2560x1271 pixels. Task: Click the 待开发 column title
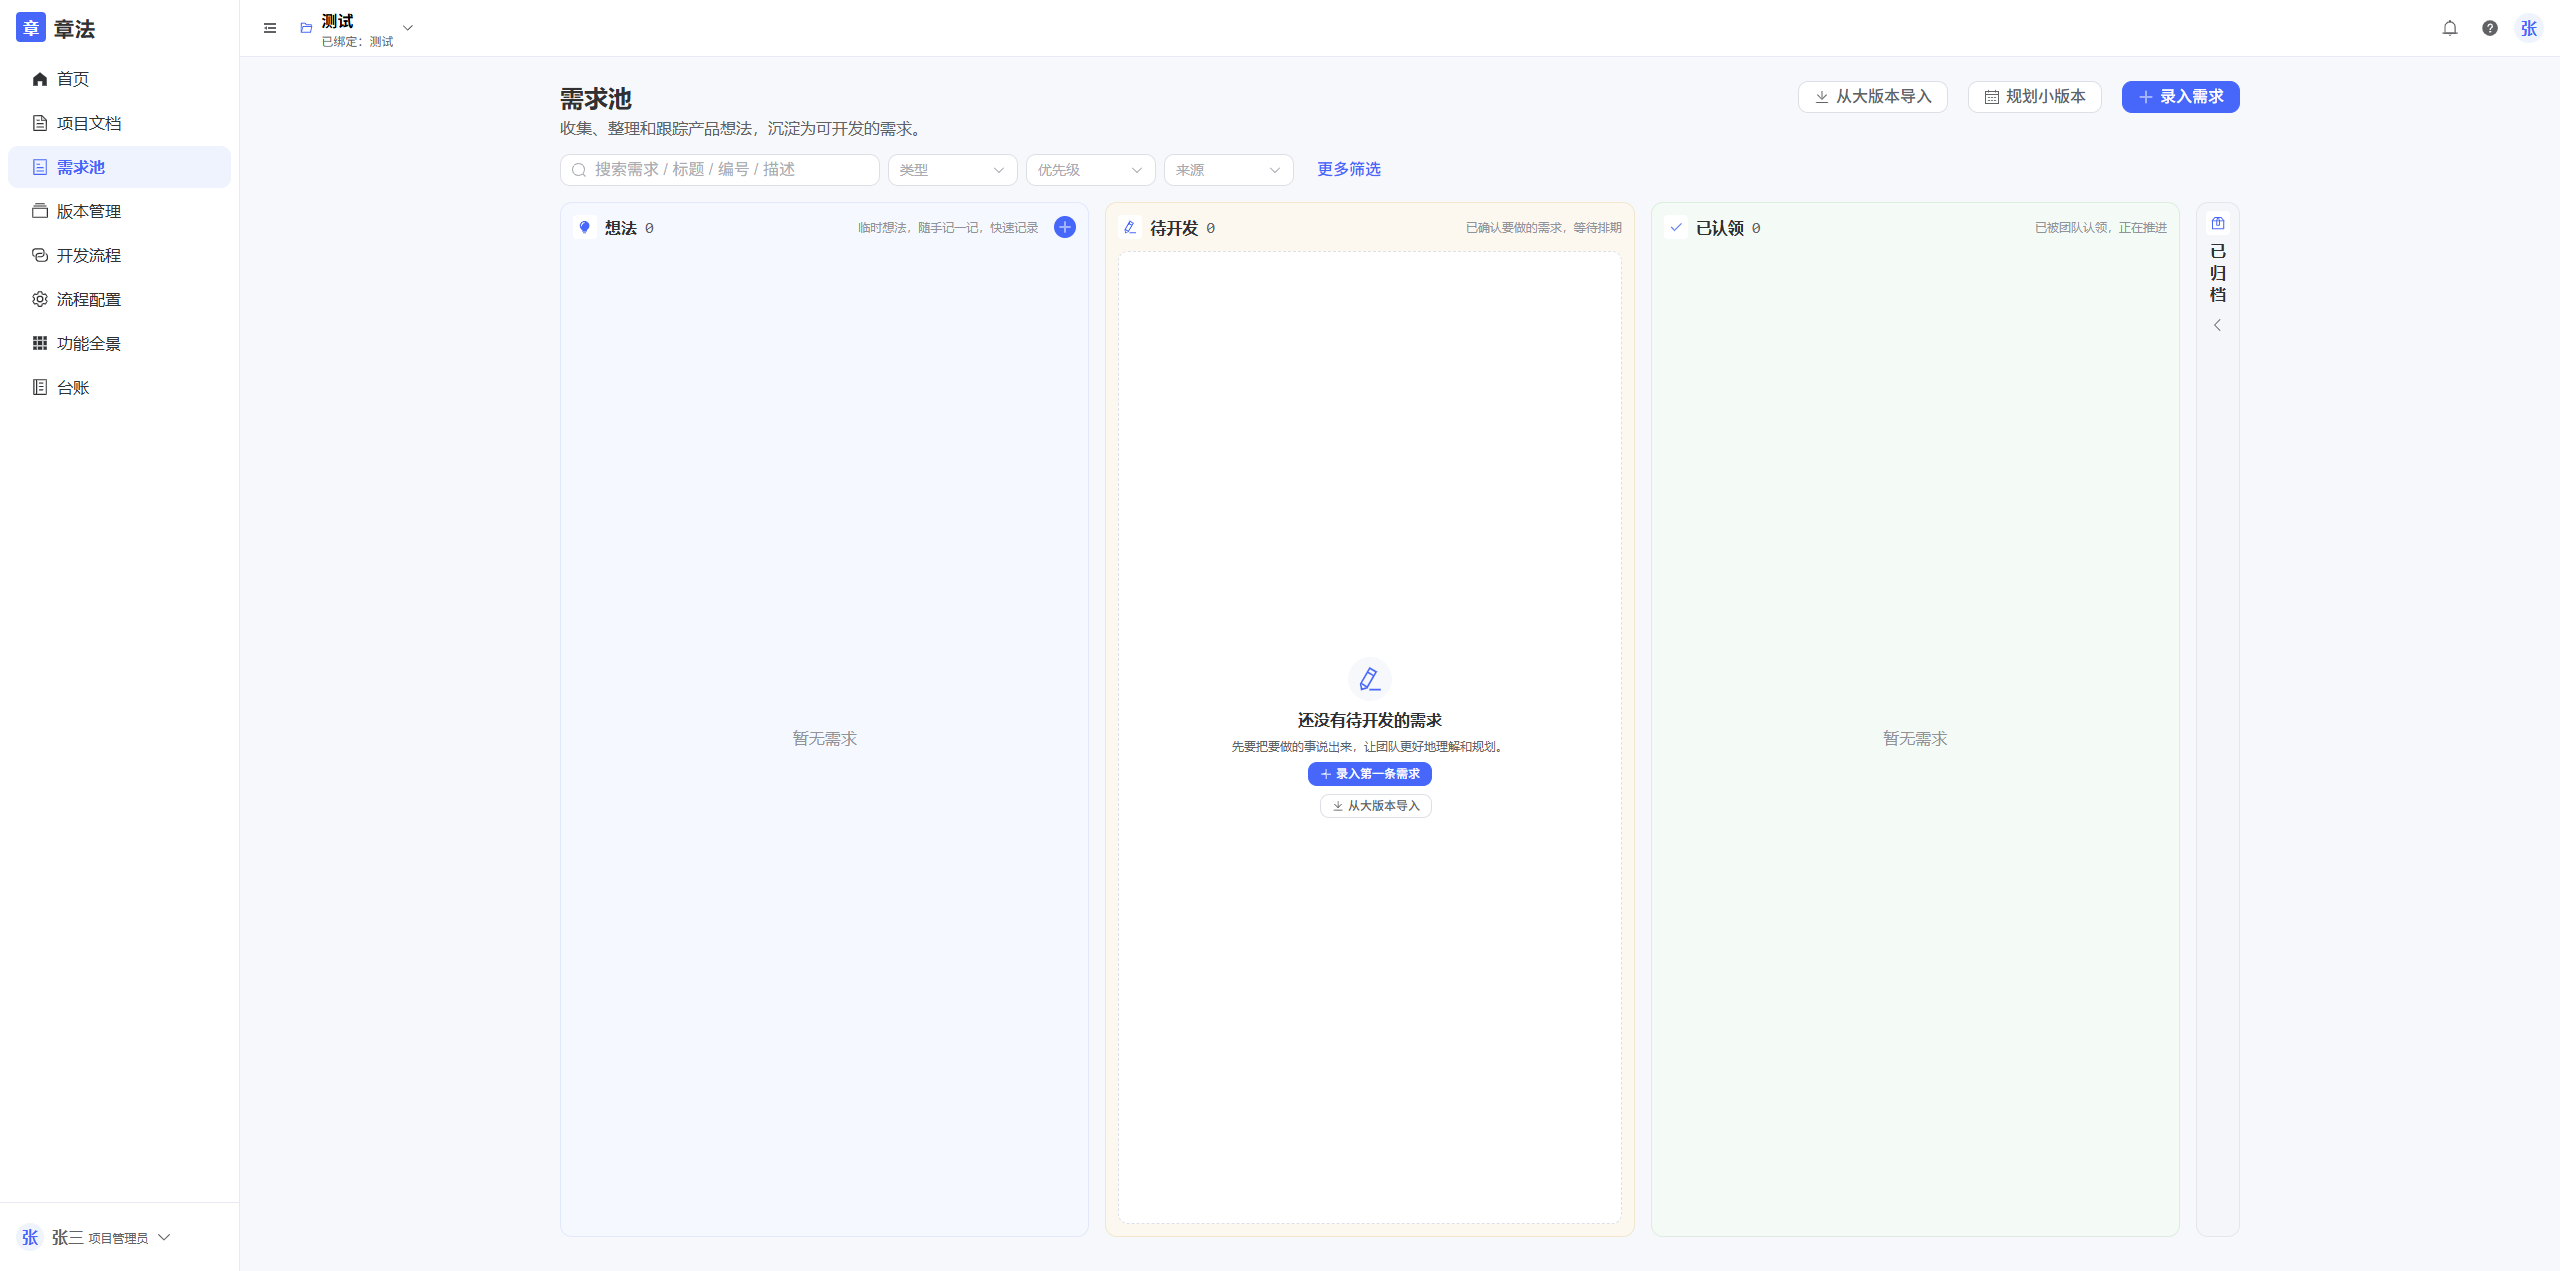(x=1173, y=228)
